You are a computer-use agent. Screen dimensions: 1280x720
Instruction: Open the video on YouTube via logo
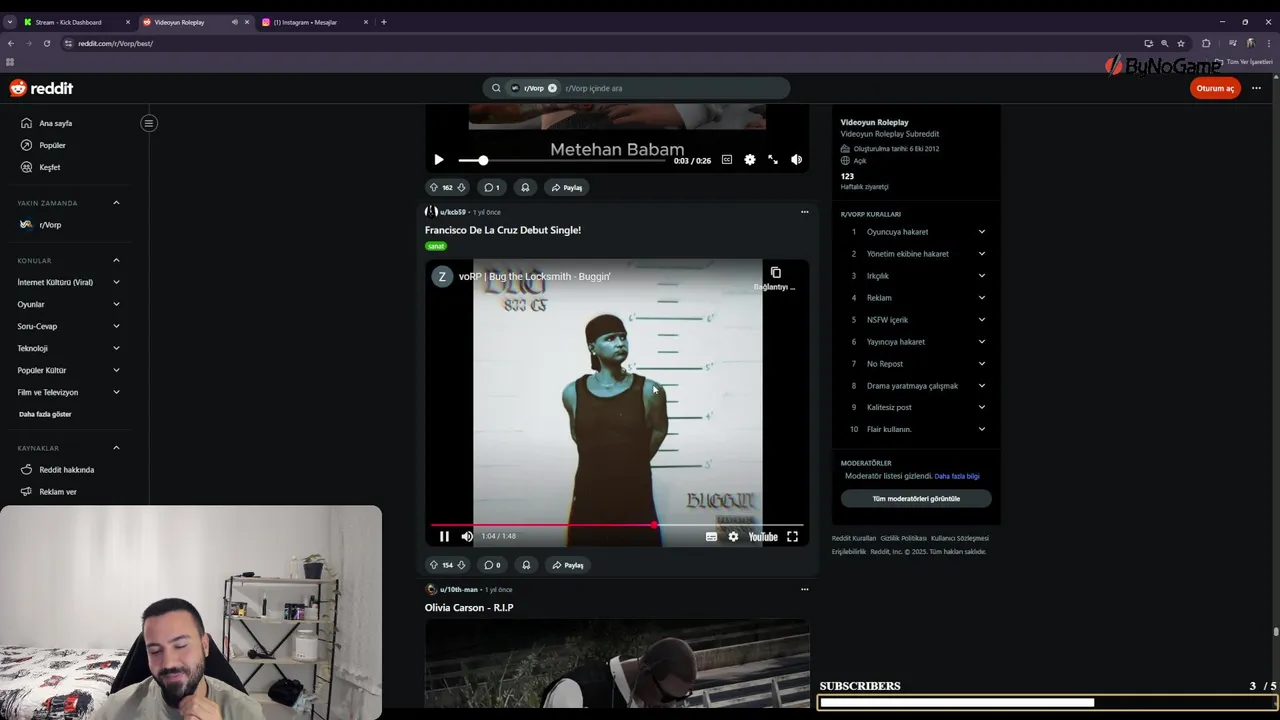click(x=763, y=536)
